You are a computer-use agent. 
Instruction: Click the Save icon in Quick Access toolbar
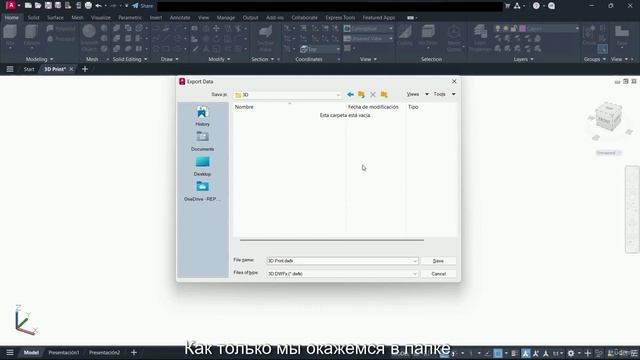(x=48, y=6)
